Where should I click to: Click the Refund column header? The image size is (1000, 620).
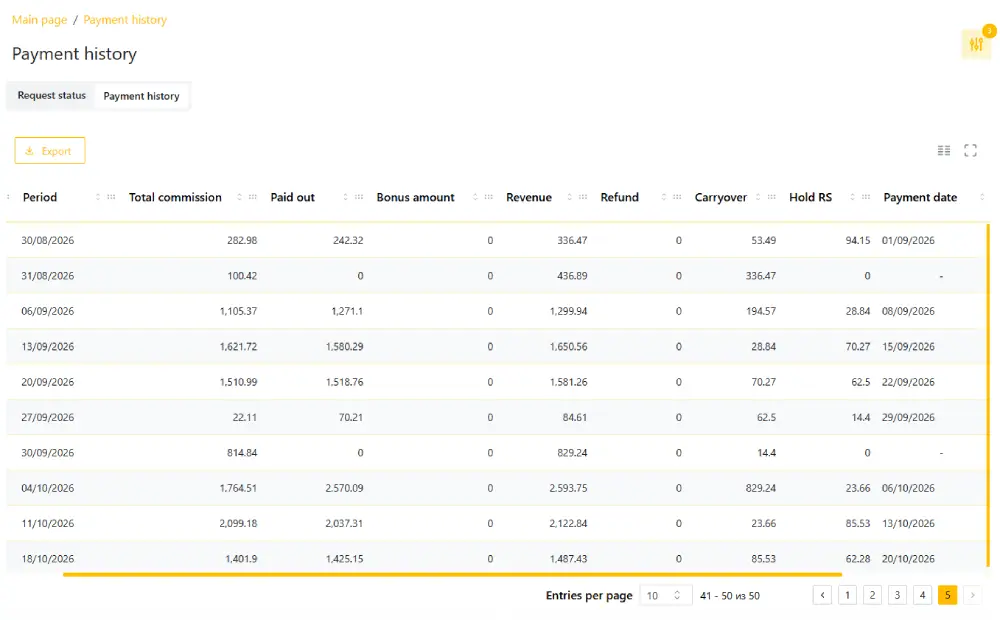[x=619, y=197]
